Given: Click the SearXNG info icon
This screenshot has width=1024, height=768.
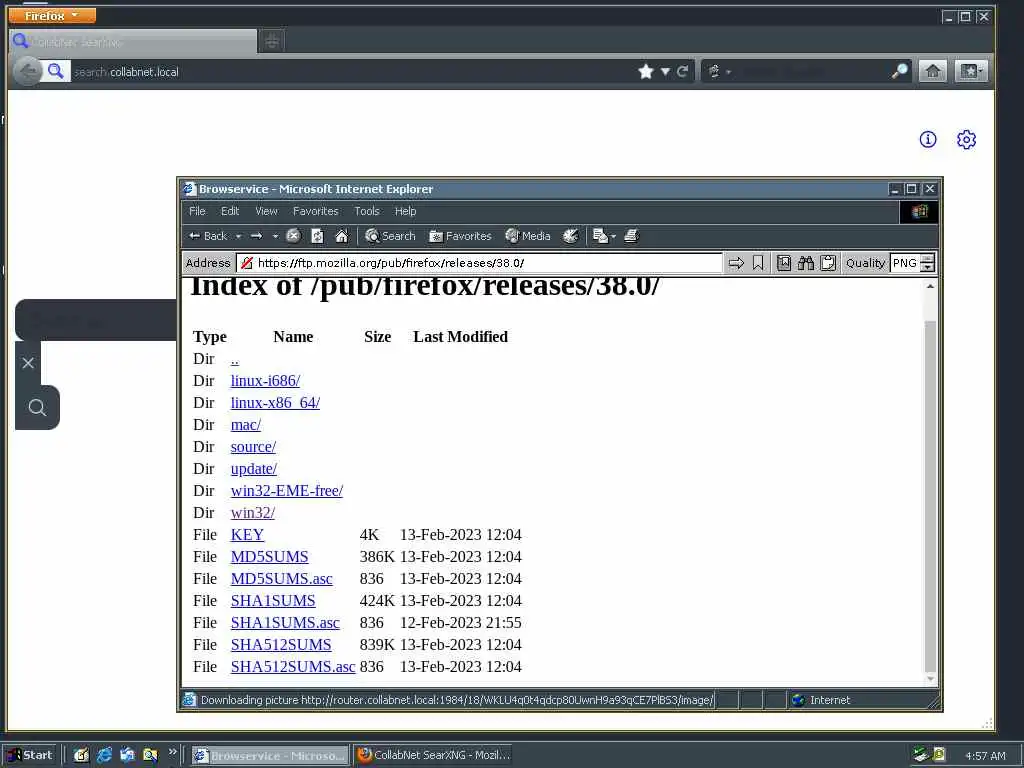Looking at the screenshot, I should tap(928, 139).
